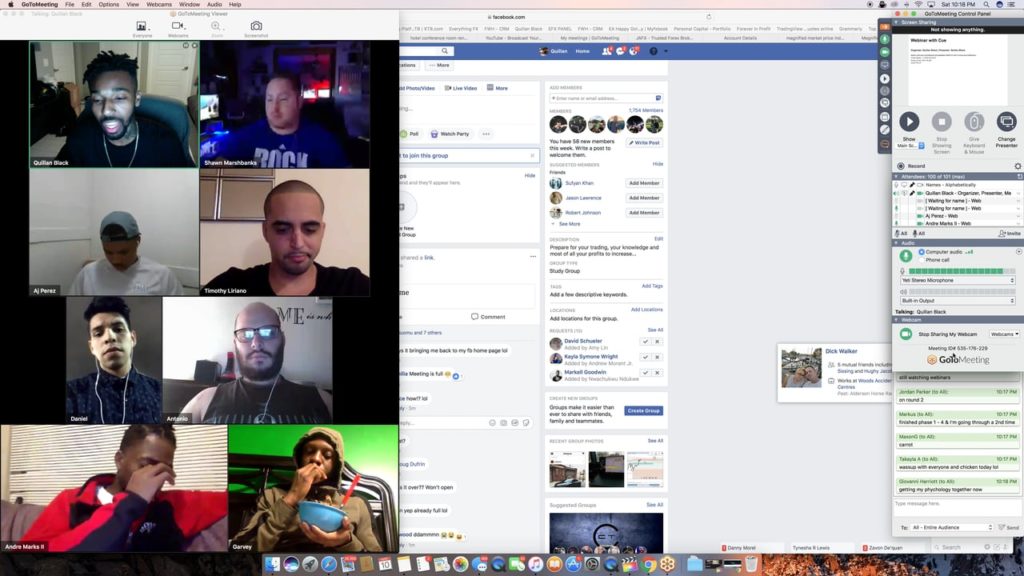
Task: Decline David Schuster's join request with the X
Action: tap(658, 342)
